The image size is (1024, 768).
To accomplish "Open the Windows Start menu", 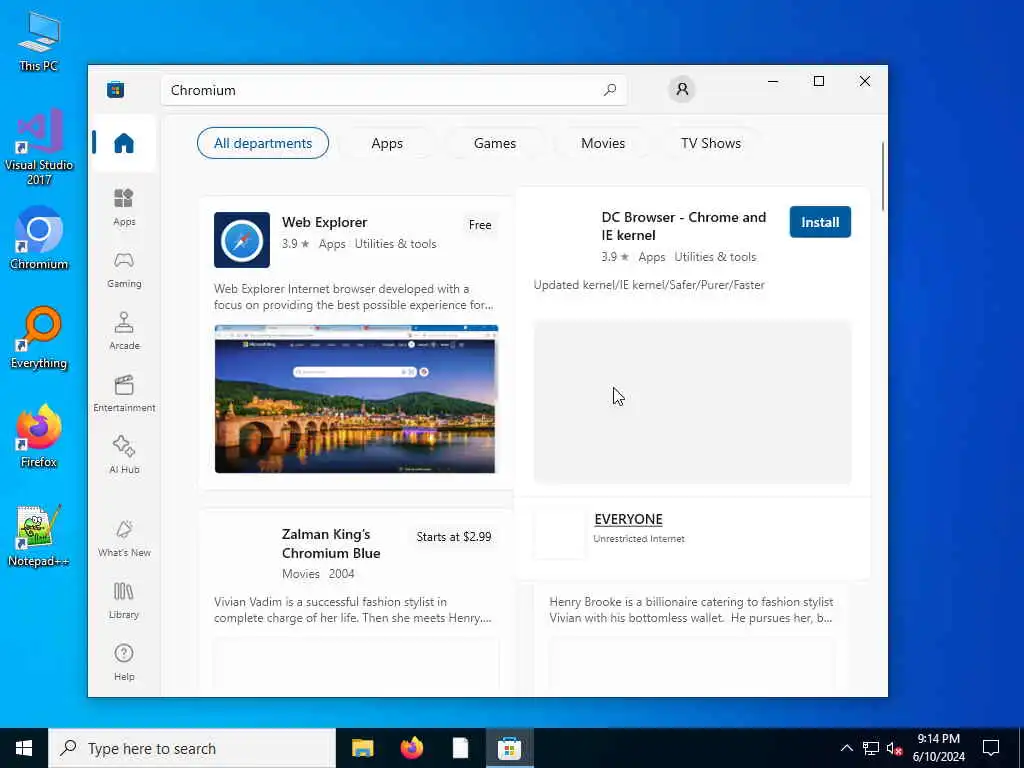I will point(24,748).
